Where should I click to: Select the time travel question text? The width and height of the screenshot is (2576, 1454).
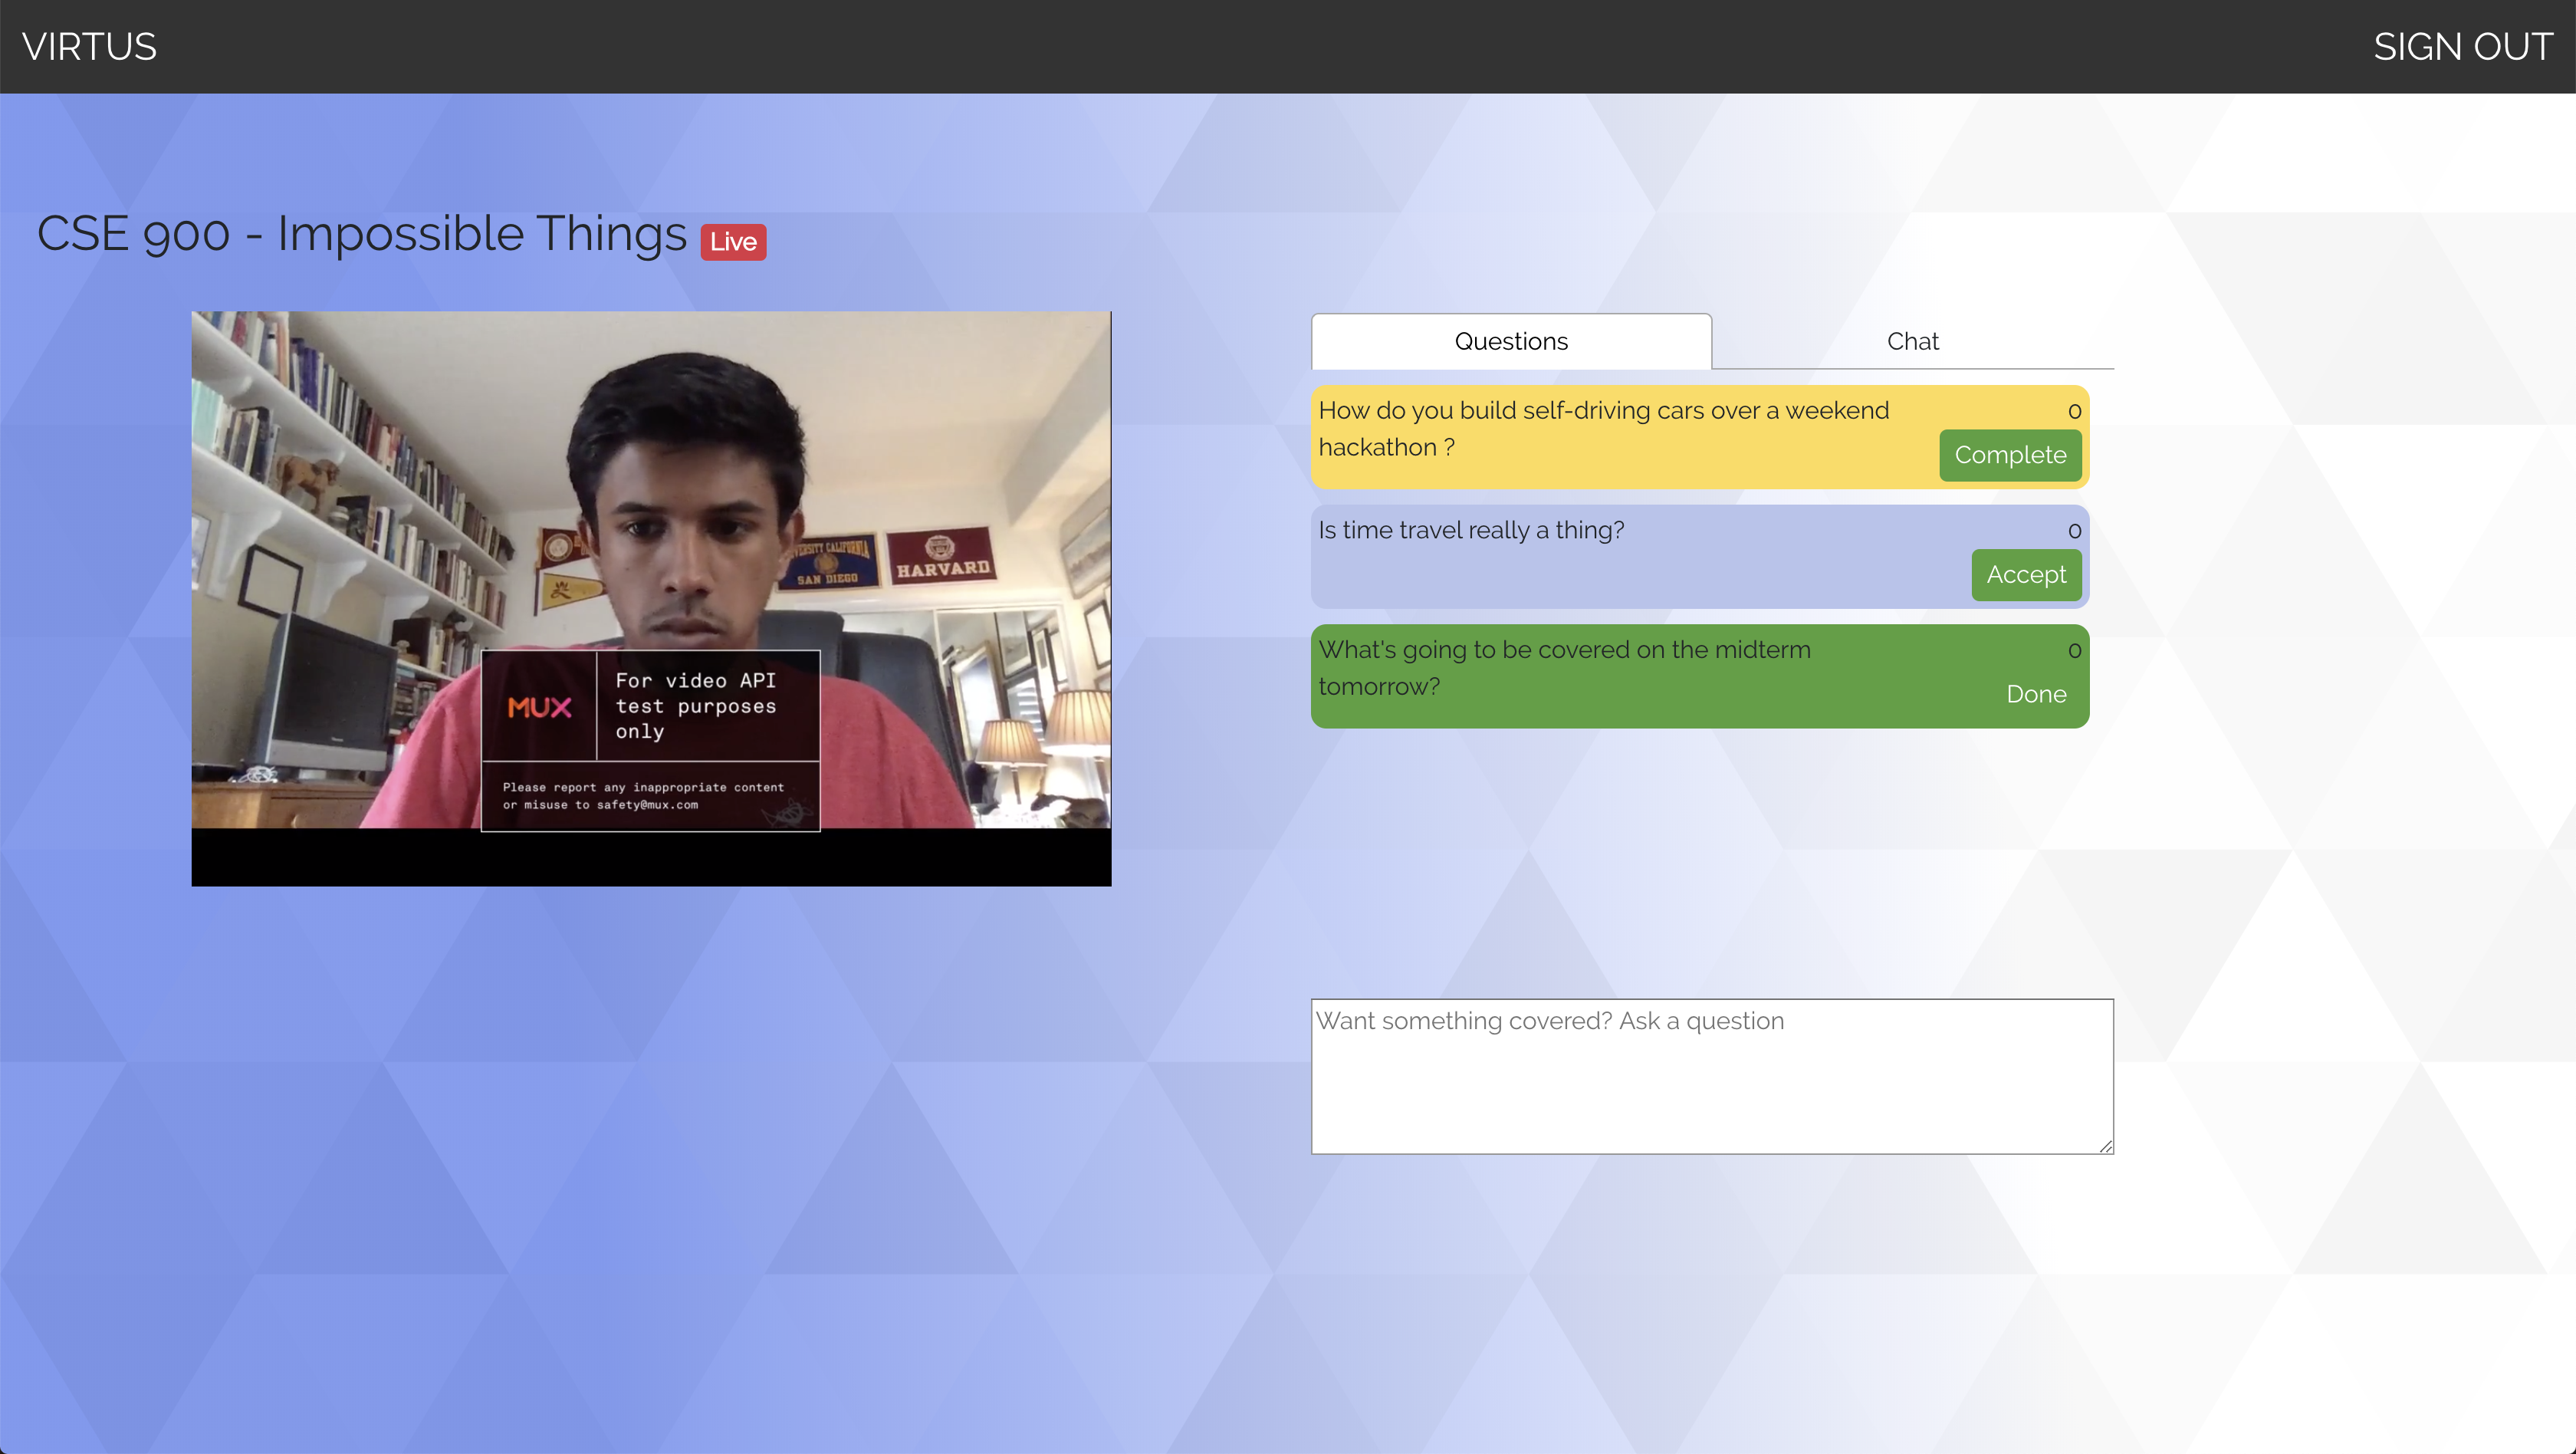coord(1470,530)
